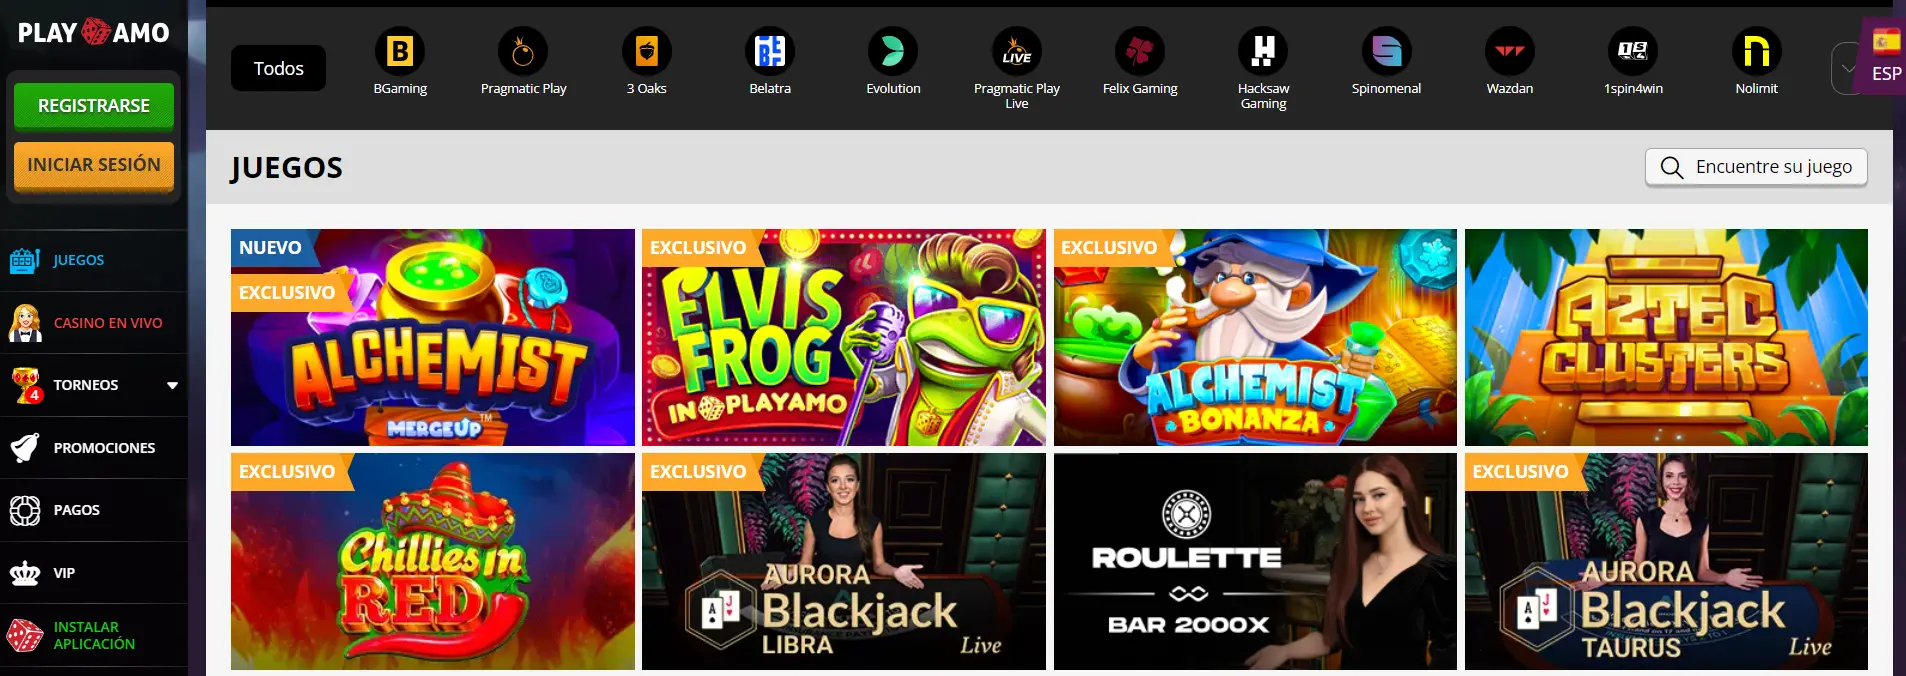Select the Todos provider filter
Screen dimensions: 1906x676
(278, 68)
